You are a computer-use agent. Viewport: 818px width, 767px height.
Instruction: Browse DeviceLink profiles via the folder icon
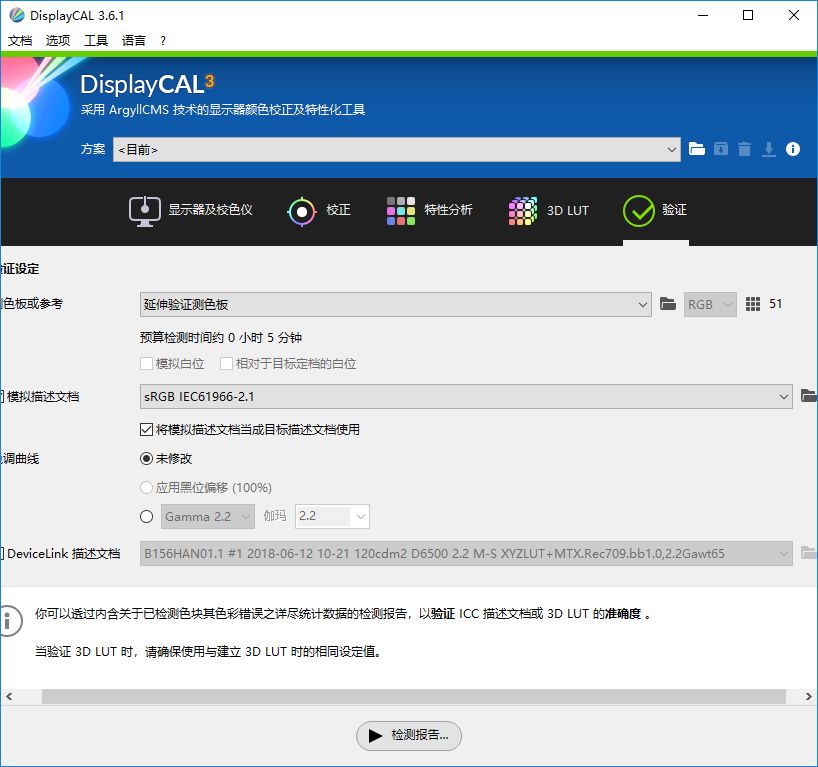click(x=810, y=553)
